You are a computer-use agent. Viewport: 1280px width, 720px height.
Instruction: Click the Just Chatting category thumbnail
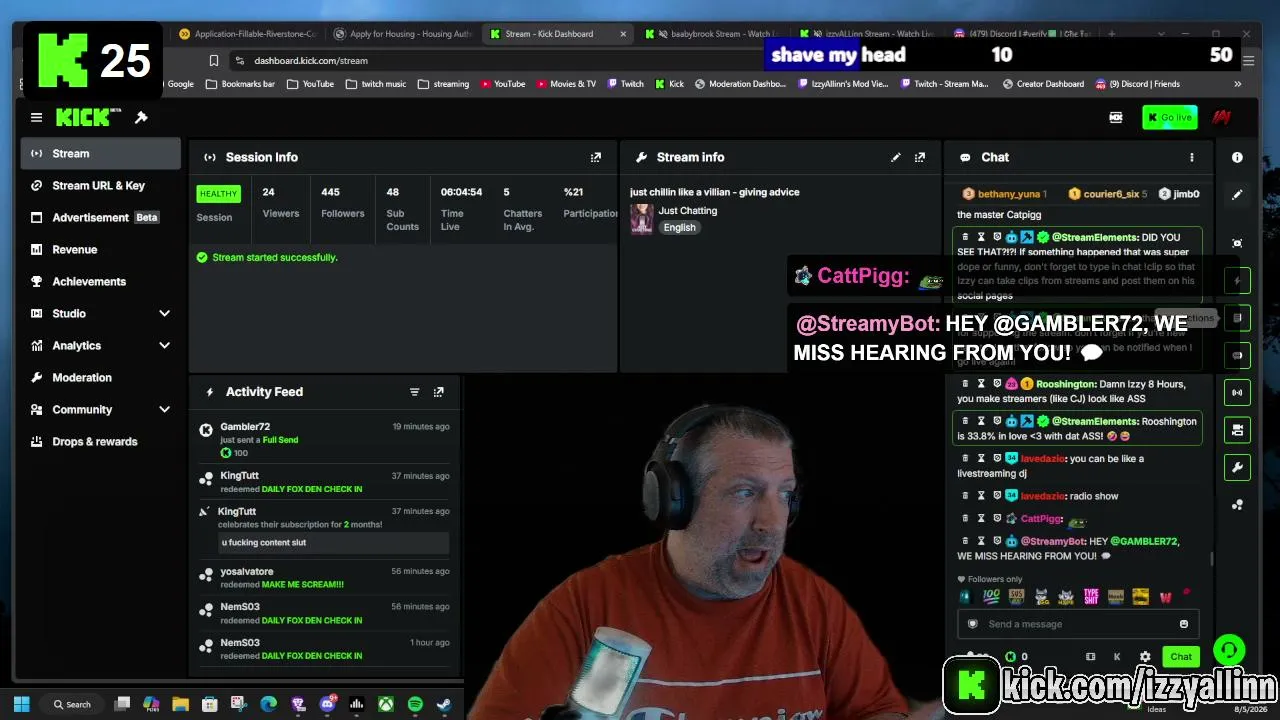pos(642,218)
